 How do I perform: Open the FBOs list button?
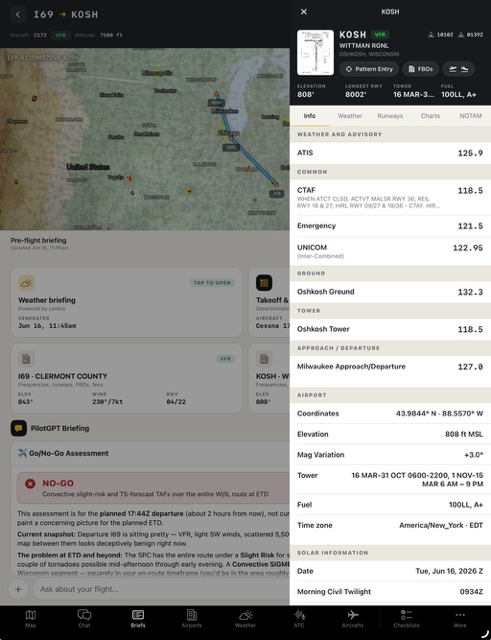(420, 69)
